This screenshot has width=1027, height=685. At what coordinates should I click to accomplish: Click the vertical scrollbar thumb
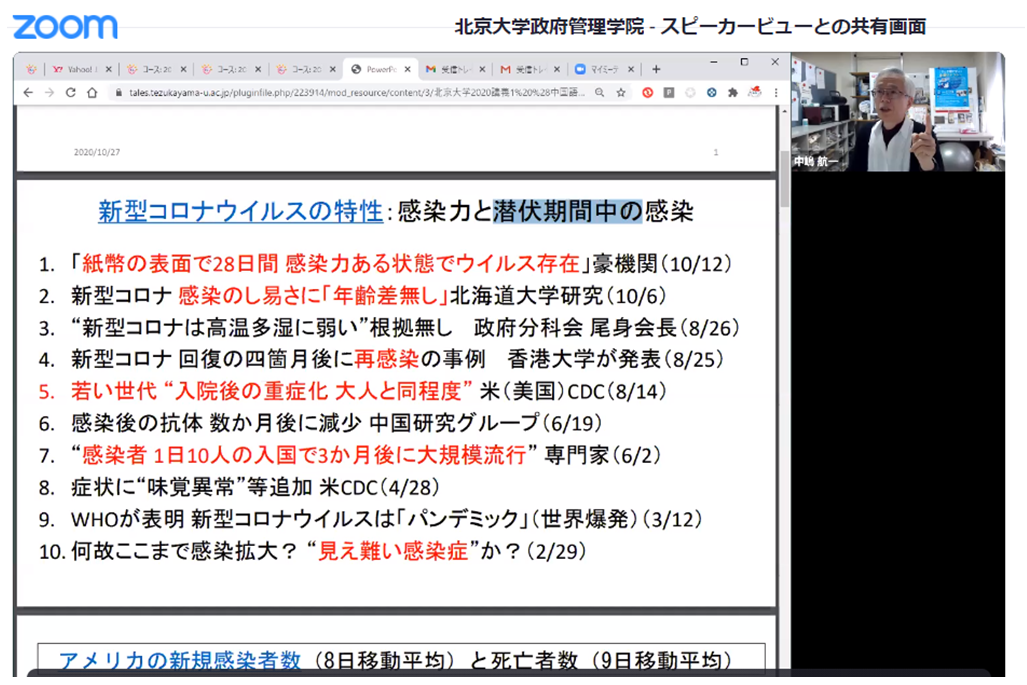click(784, 178)
